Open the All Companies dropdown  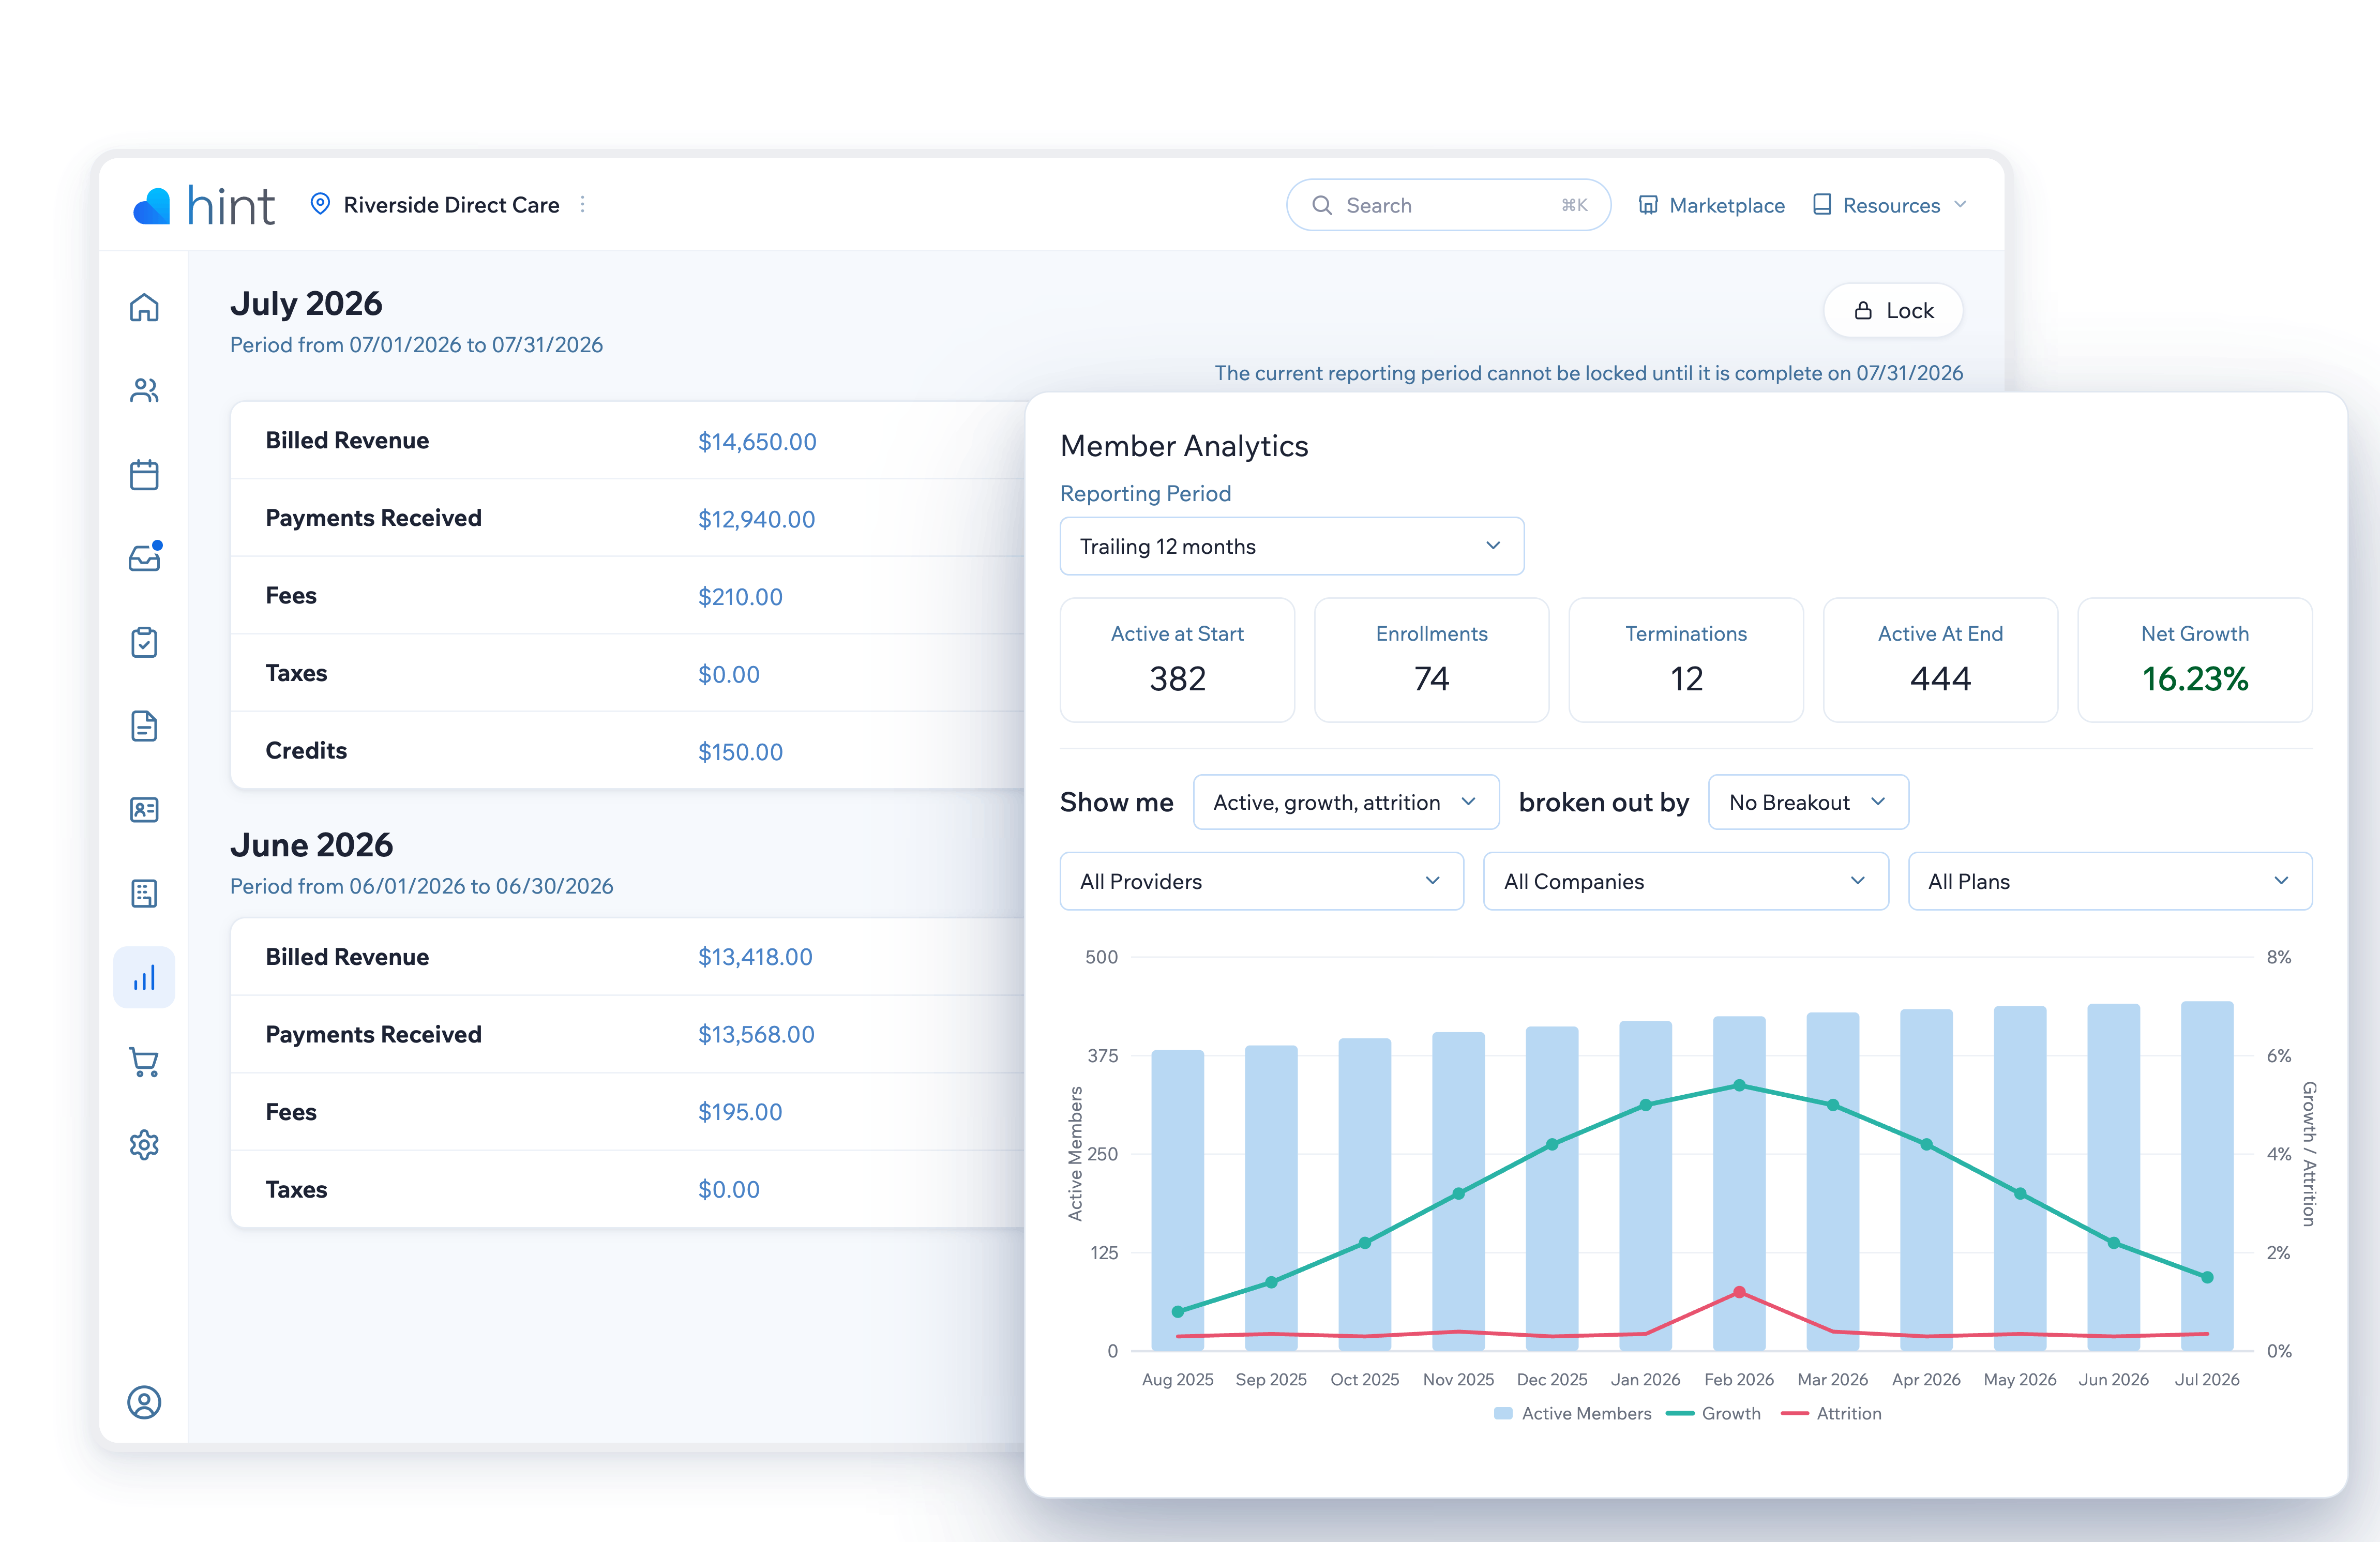coord(1685,881)
